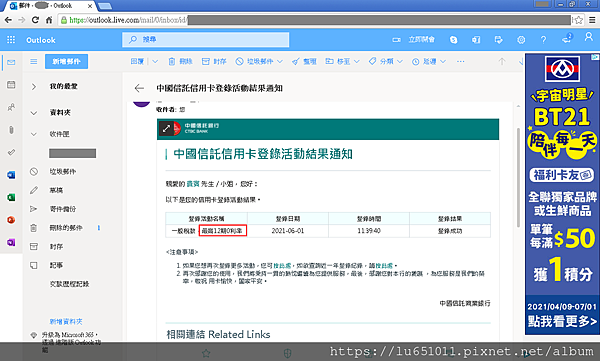The image size is (600, 361).
Task: Open the Files paperclip icon
Action: click(x=11, y=130)
